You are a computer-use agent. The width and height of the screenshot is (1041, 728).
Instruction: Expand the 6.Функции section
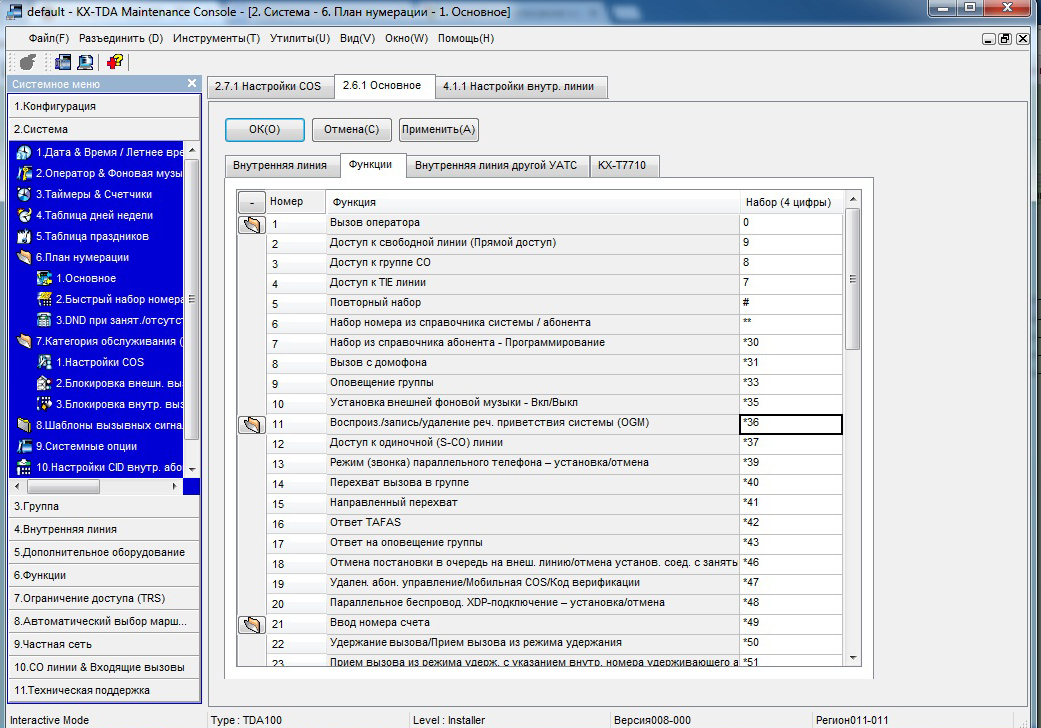[105, 575]
